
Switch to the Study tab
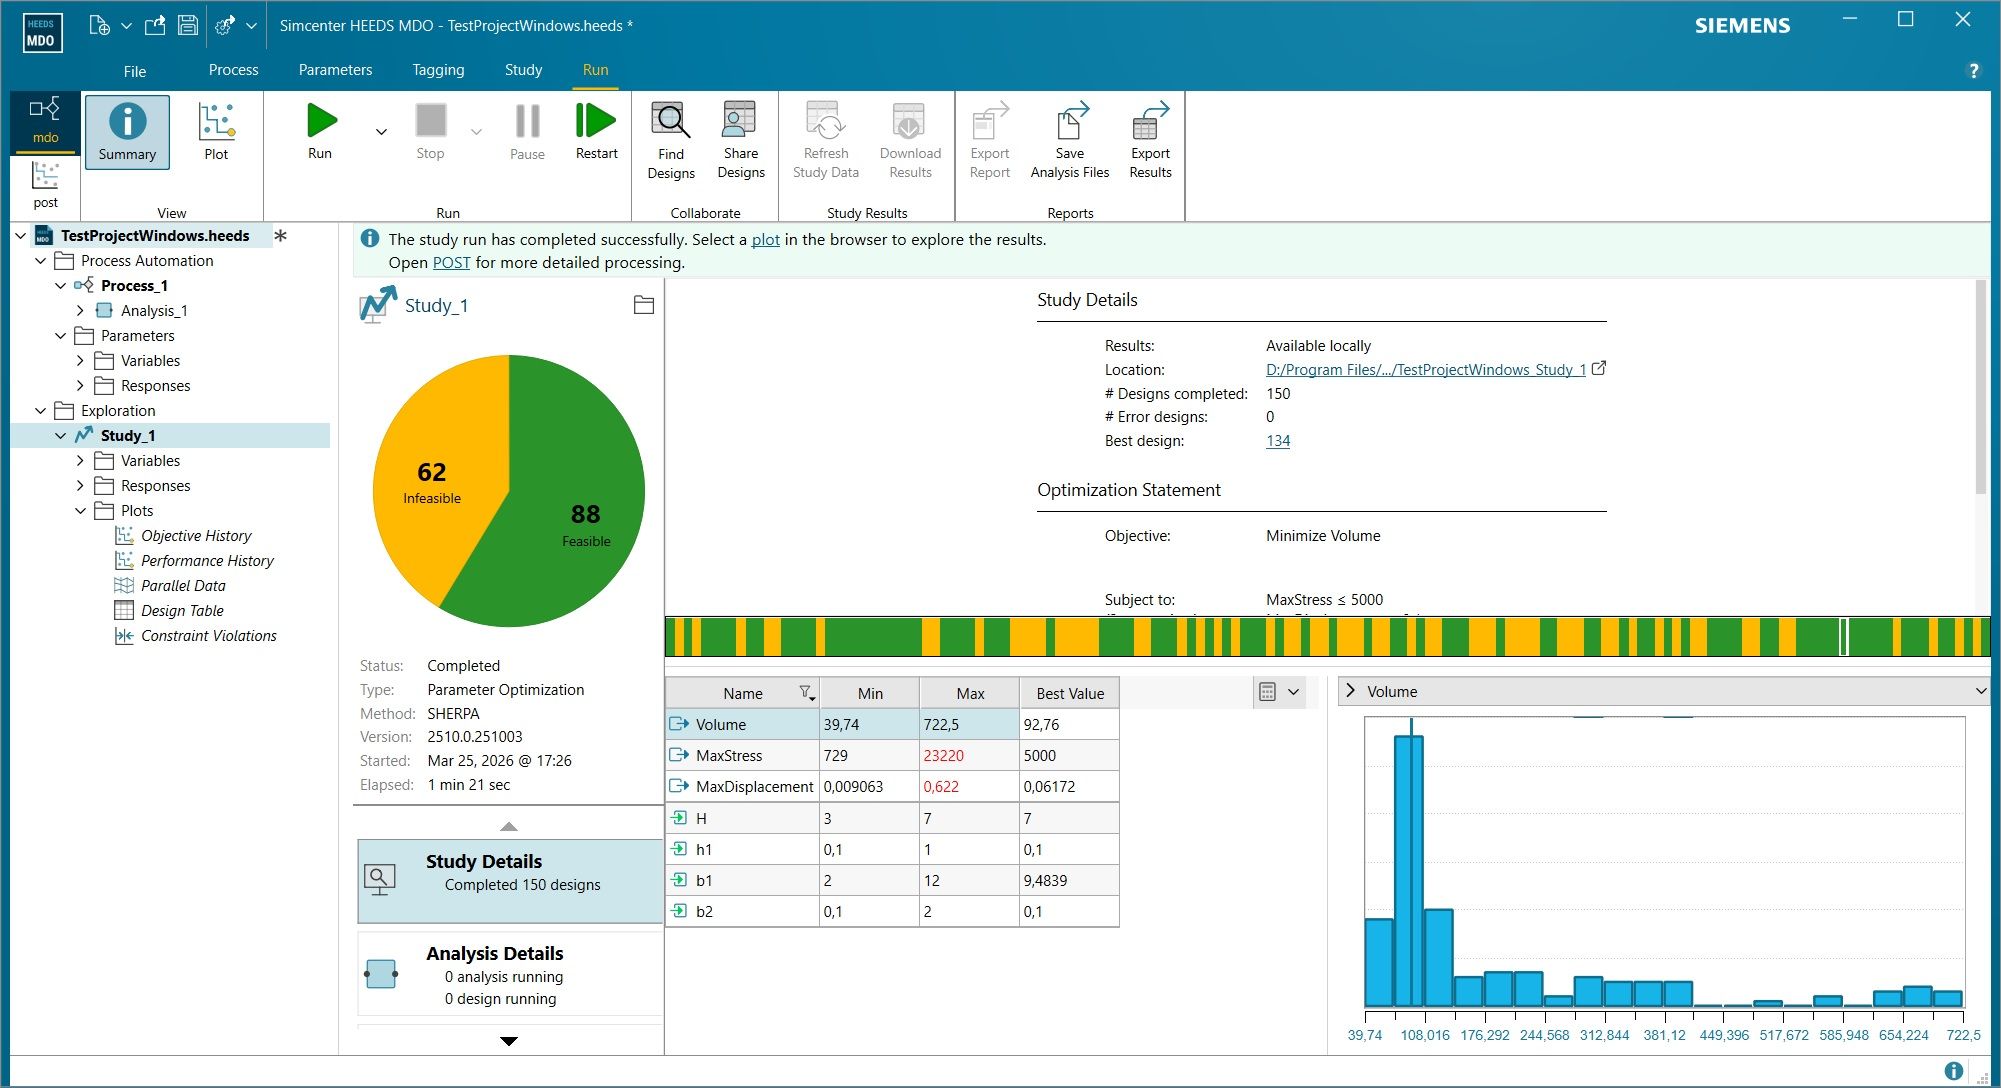pos(523,70)
